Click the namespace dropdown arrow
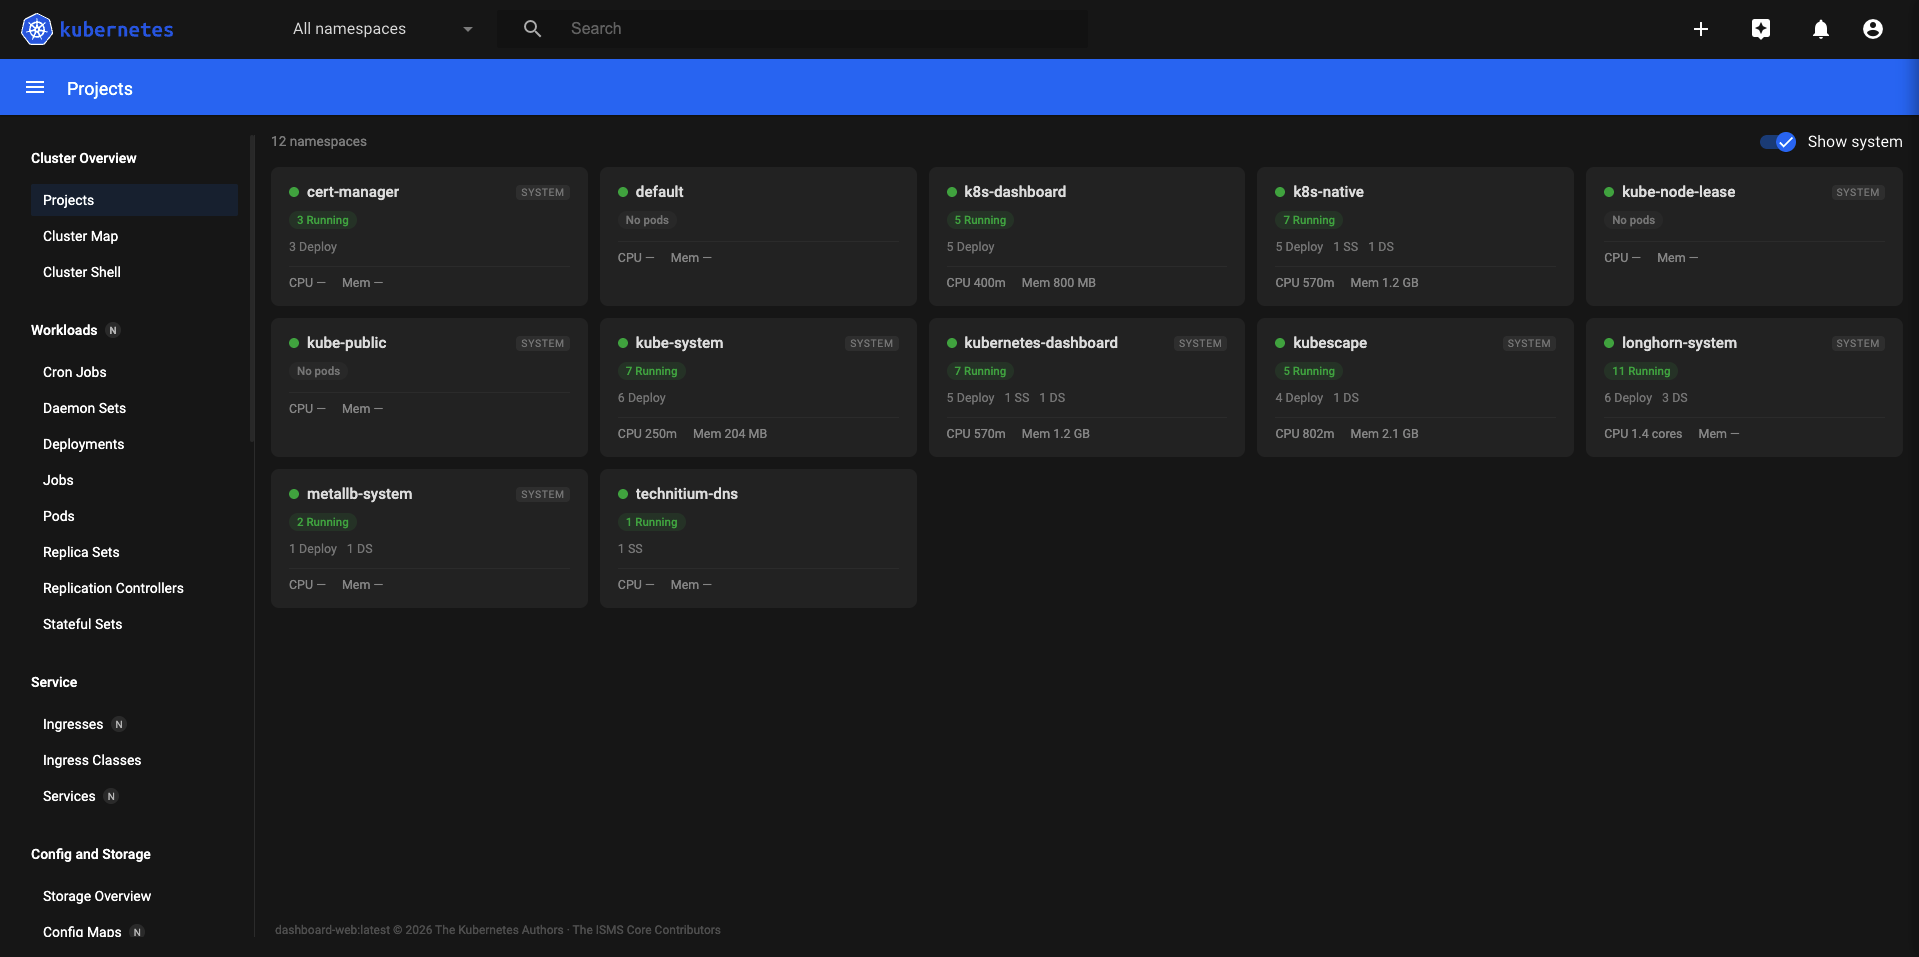 click(x=468, y=29)
